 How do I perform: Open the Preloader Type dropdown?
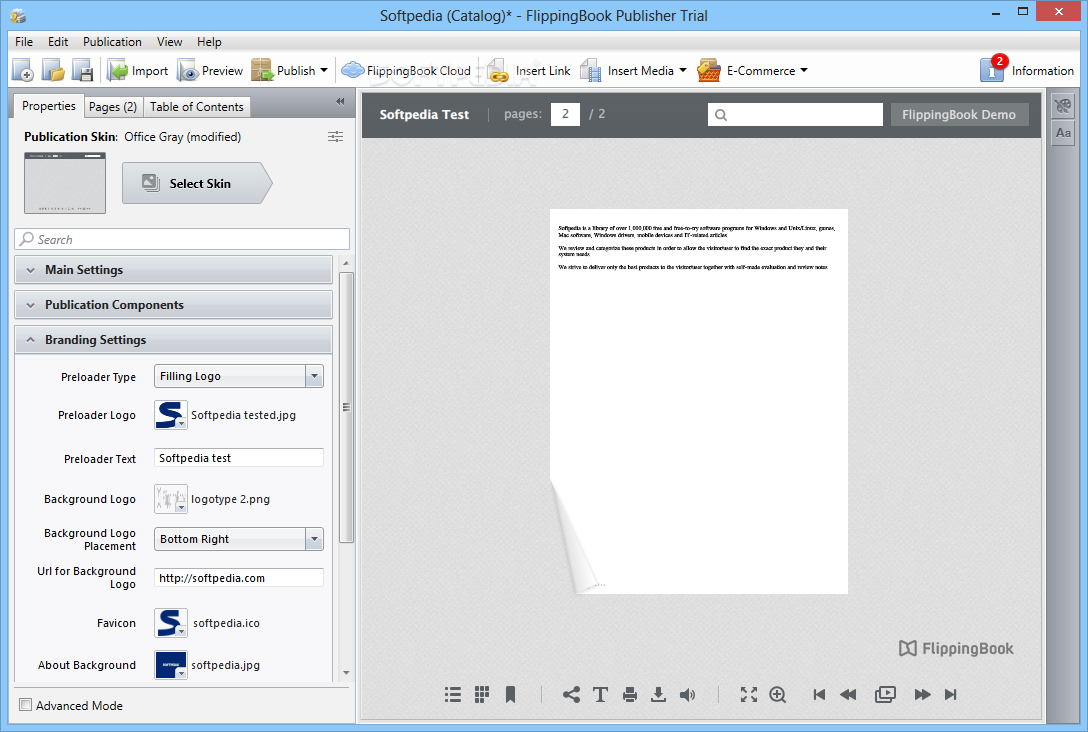(x=239, y=376)
